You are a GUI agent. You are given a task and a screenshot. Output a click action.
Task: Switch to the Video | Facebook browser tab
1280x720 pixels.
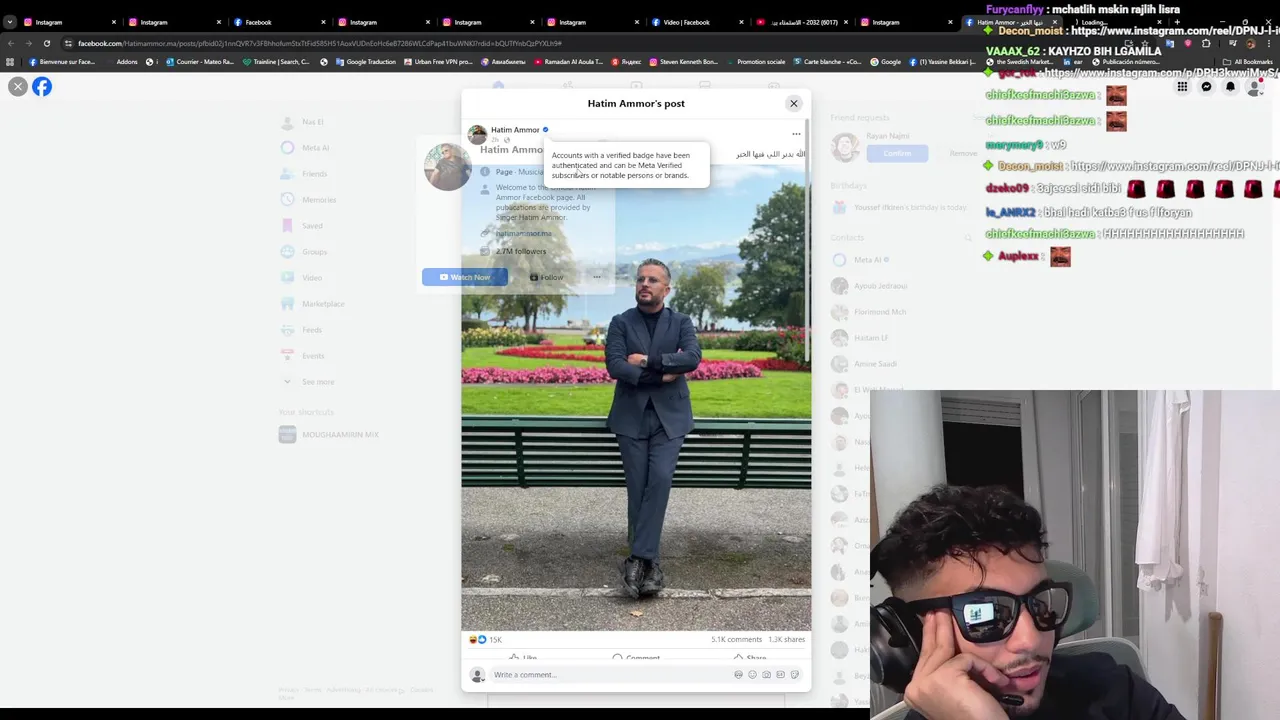click(x=696, y=22)
